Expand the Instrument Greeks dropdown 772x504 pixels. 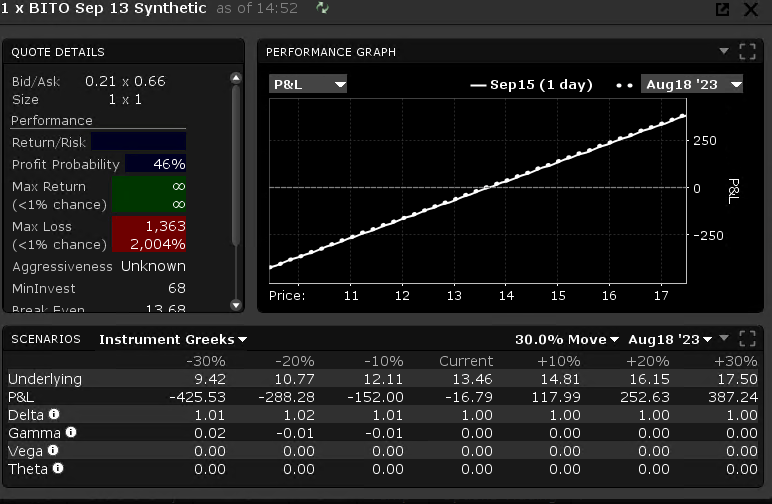(x=173, y=339)
